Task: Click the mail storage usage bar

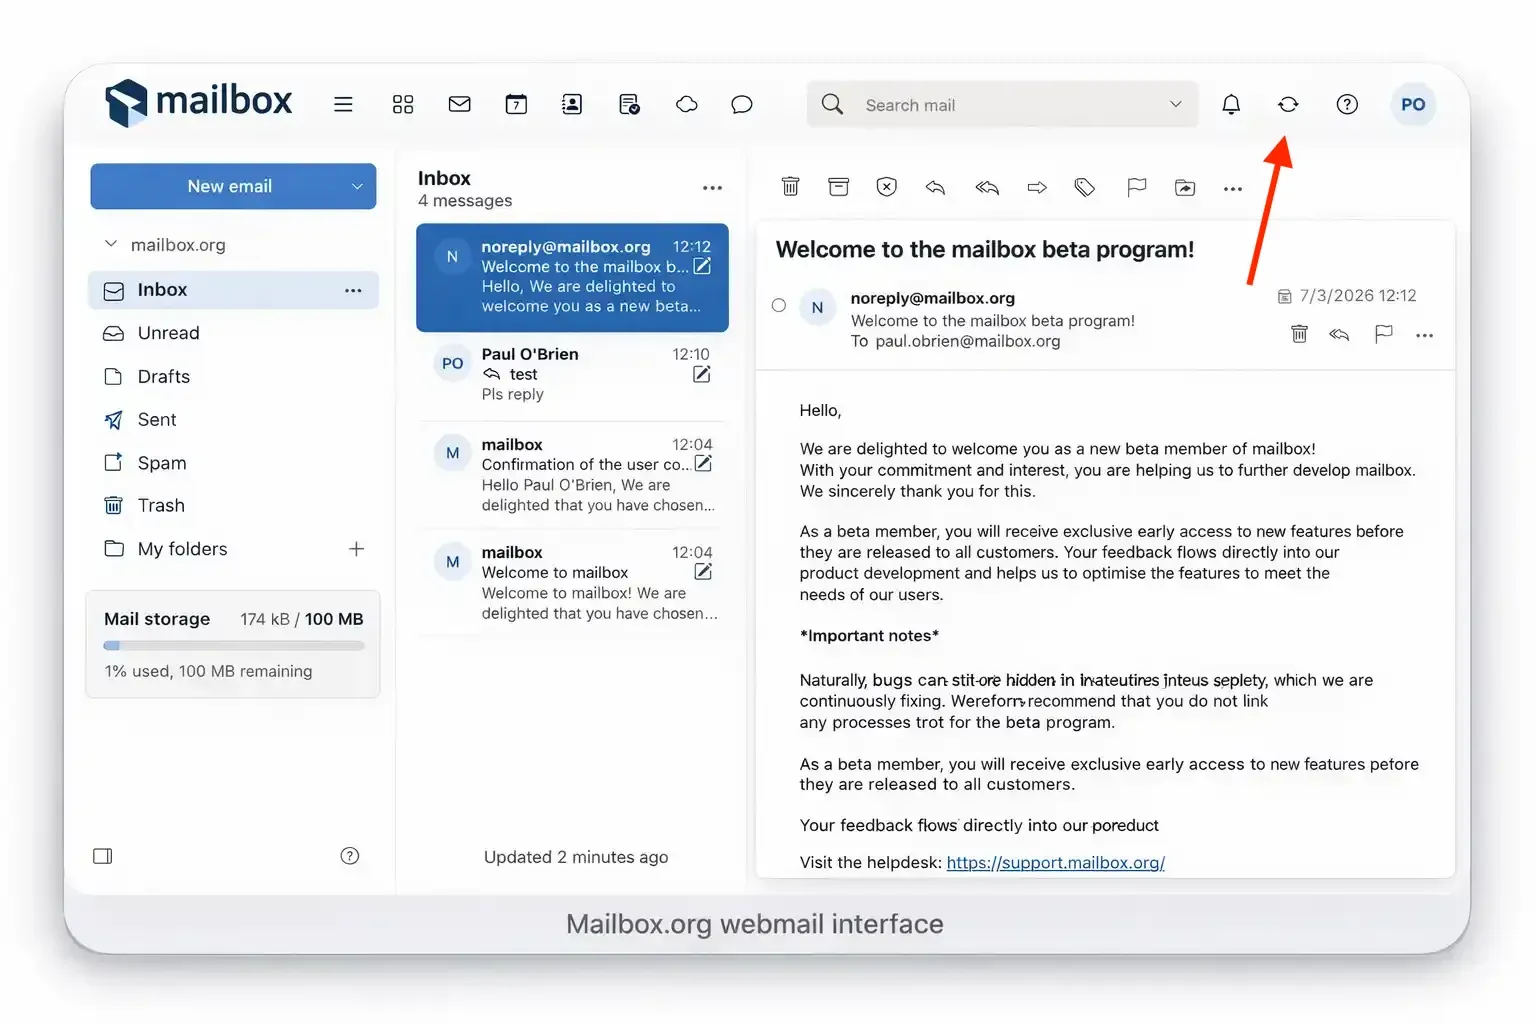Action: (x=233, y=646)
